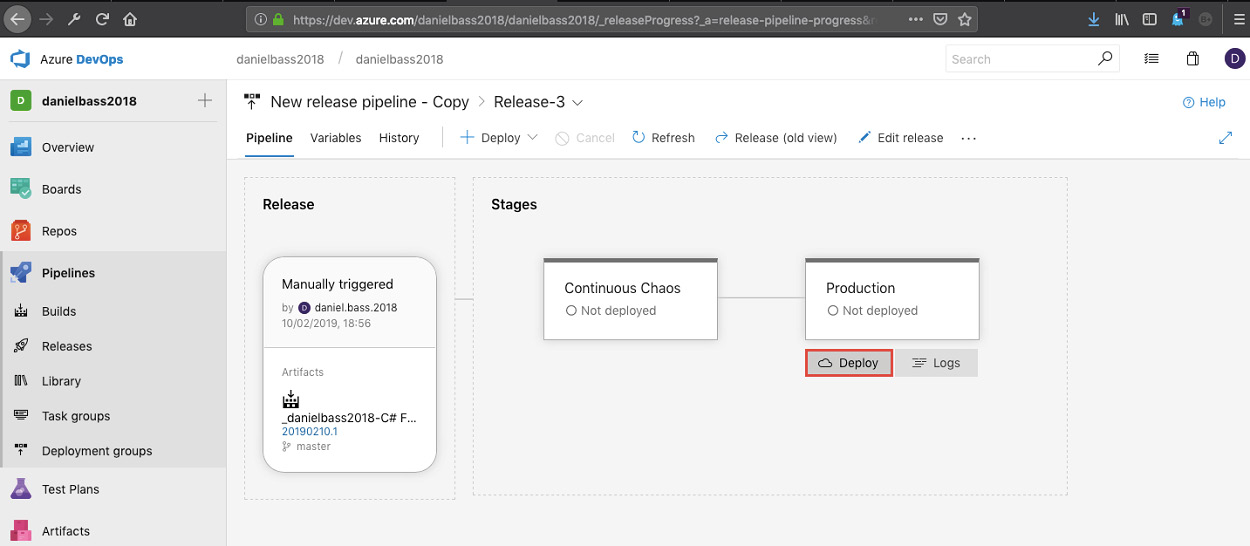Open artifact version 20190210.1 link
Viewport: 1250px width, 546px height.
[310, 432]
